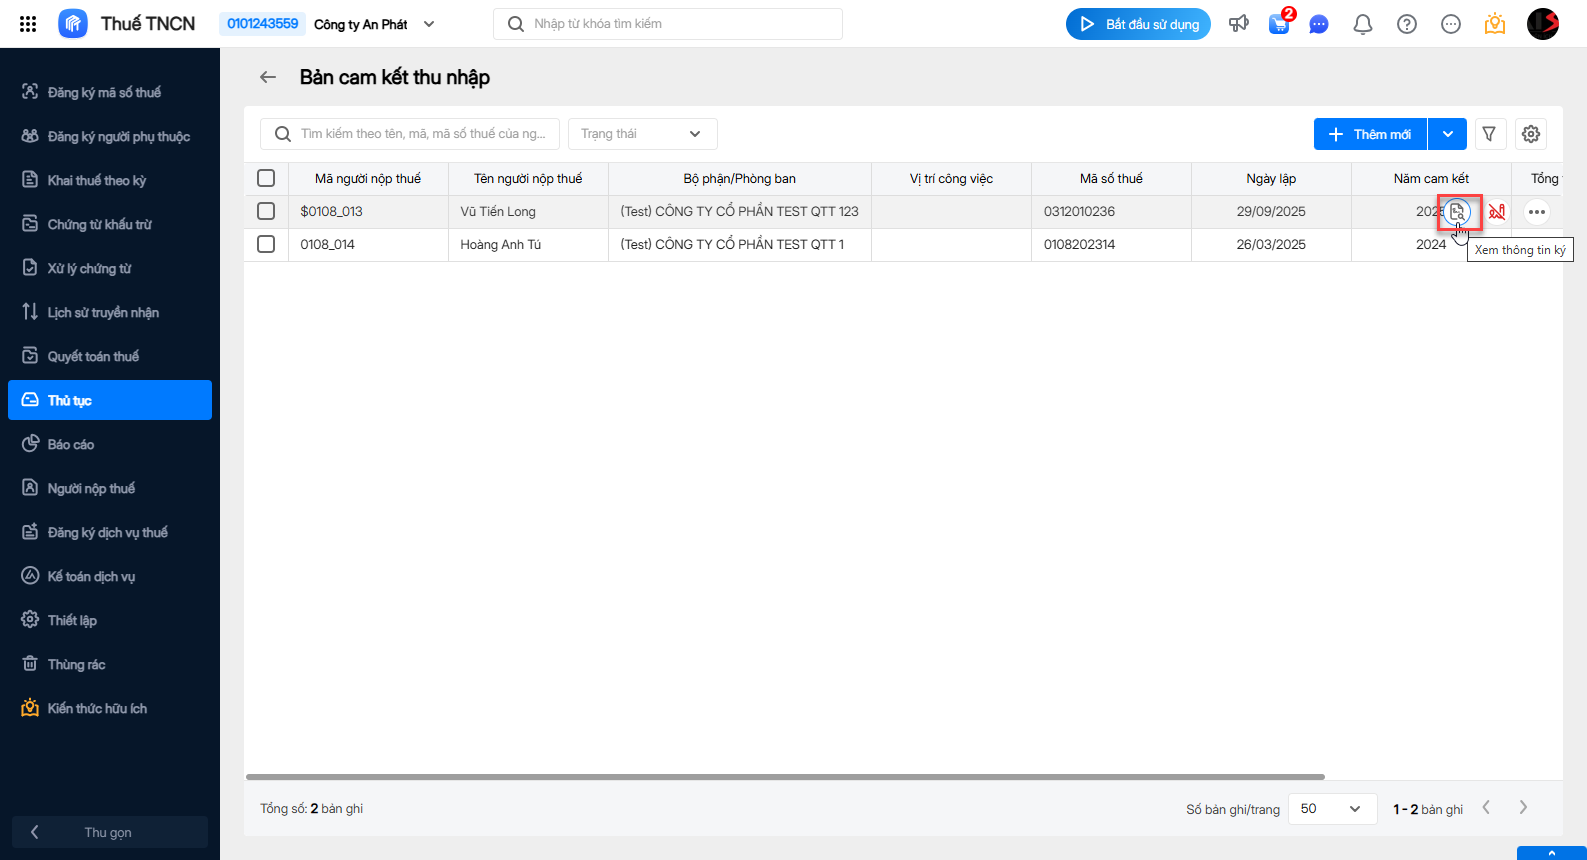The image size is (1587, 860).
Task: View signing info for Vũ Tiến Long row
Action: click(x=1458, y=212)
